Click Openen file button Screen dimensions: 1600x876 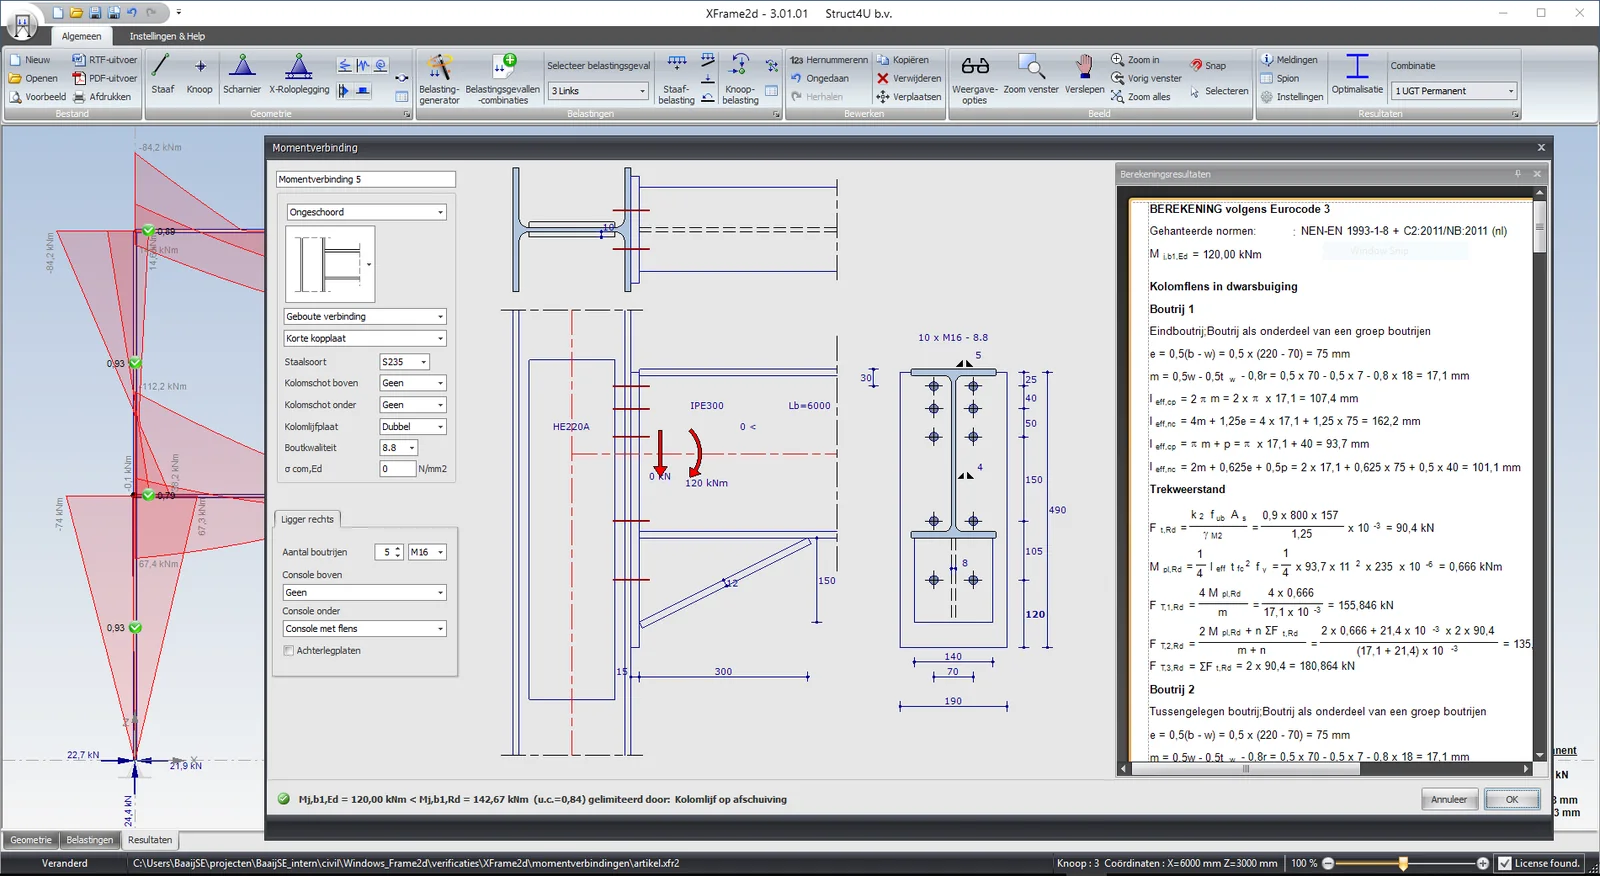(33, 78)
